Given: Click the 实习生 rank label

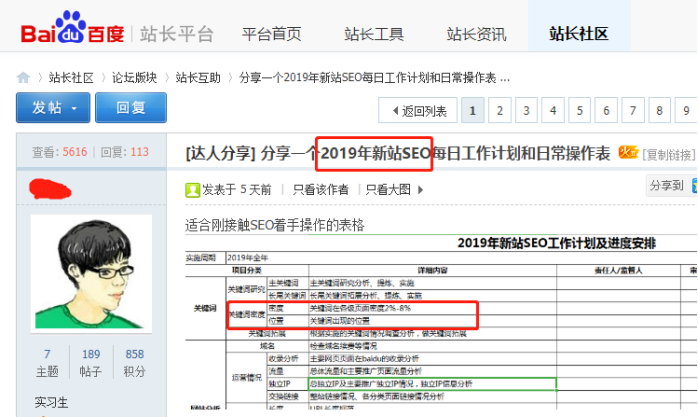Looking at the screenshot, I should tap(52, 403).
